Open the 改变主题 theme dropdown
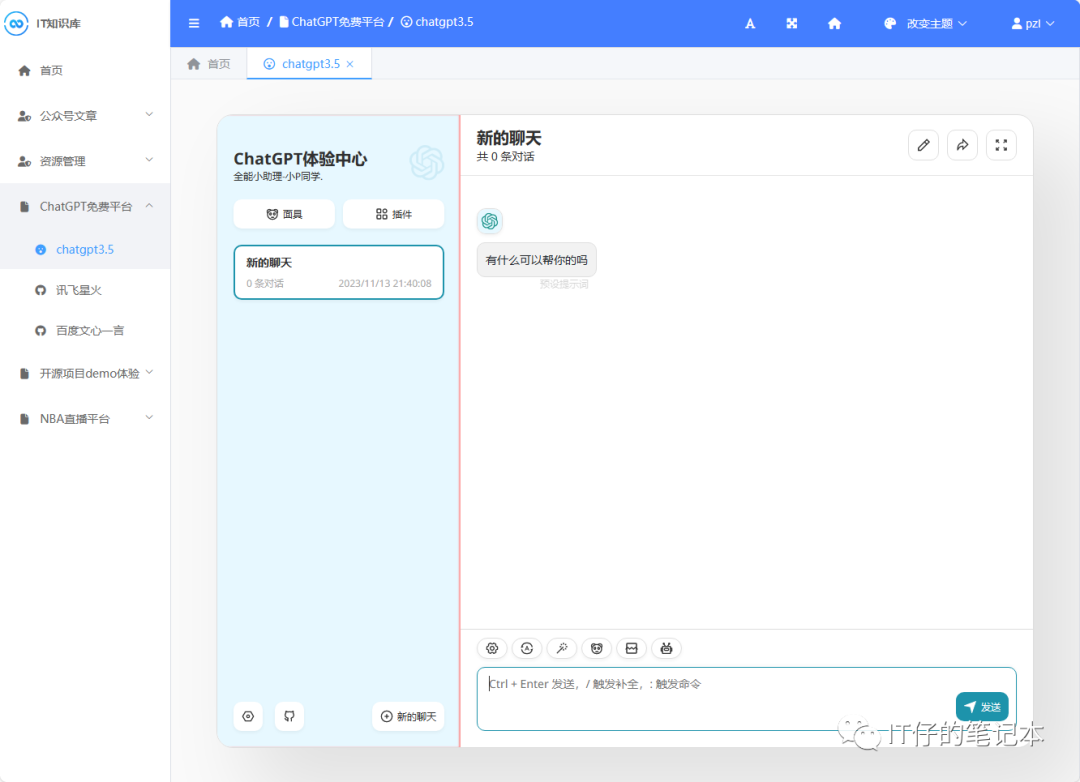This screenshot has width=1080, height=782. click(925, 23)
